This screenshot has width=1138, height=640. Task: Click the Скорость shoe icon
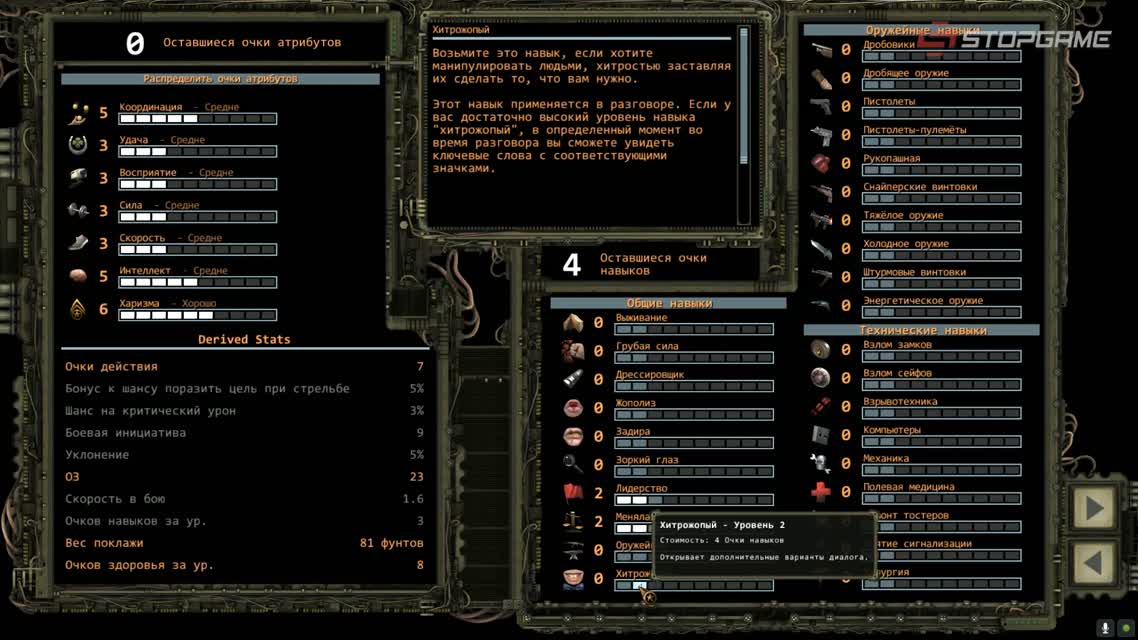click(78, 243)
